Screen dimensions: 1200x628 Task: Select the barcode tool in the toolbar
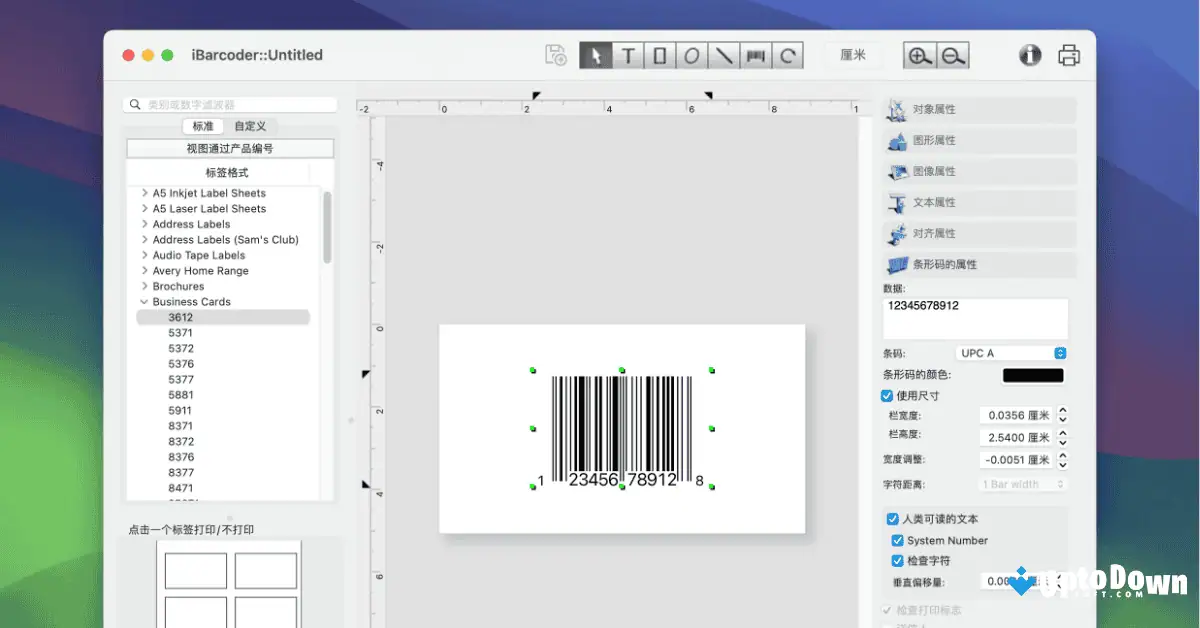tap(757, 55)
